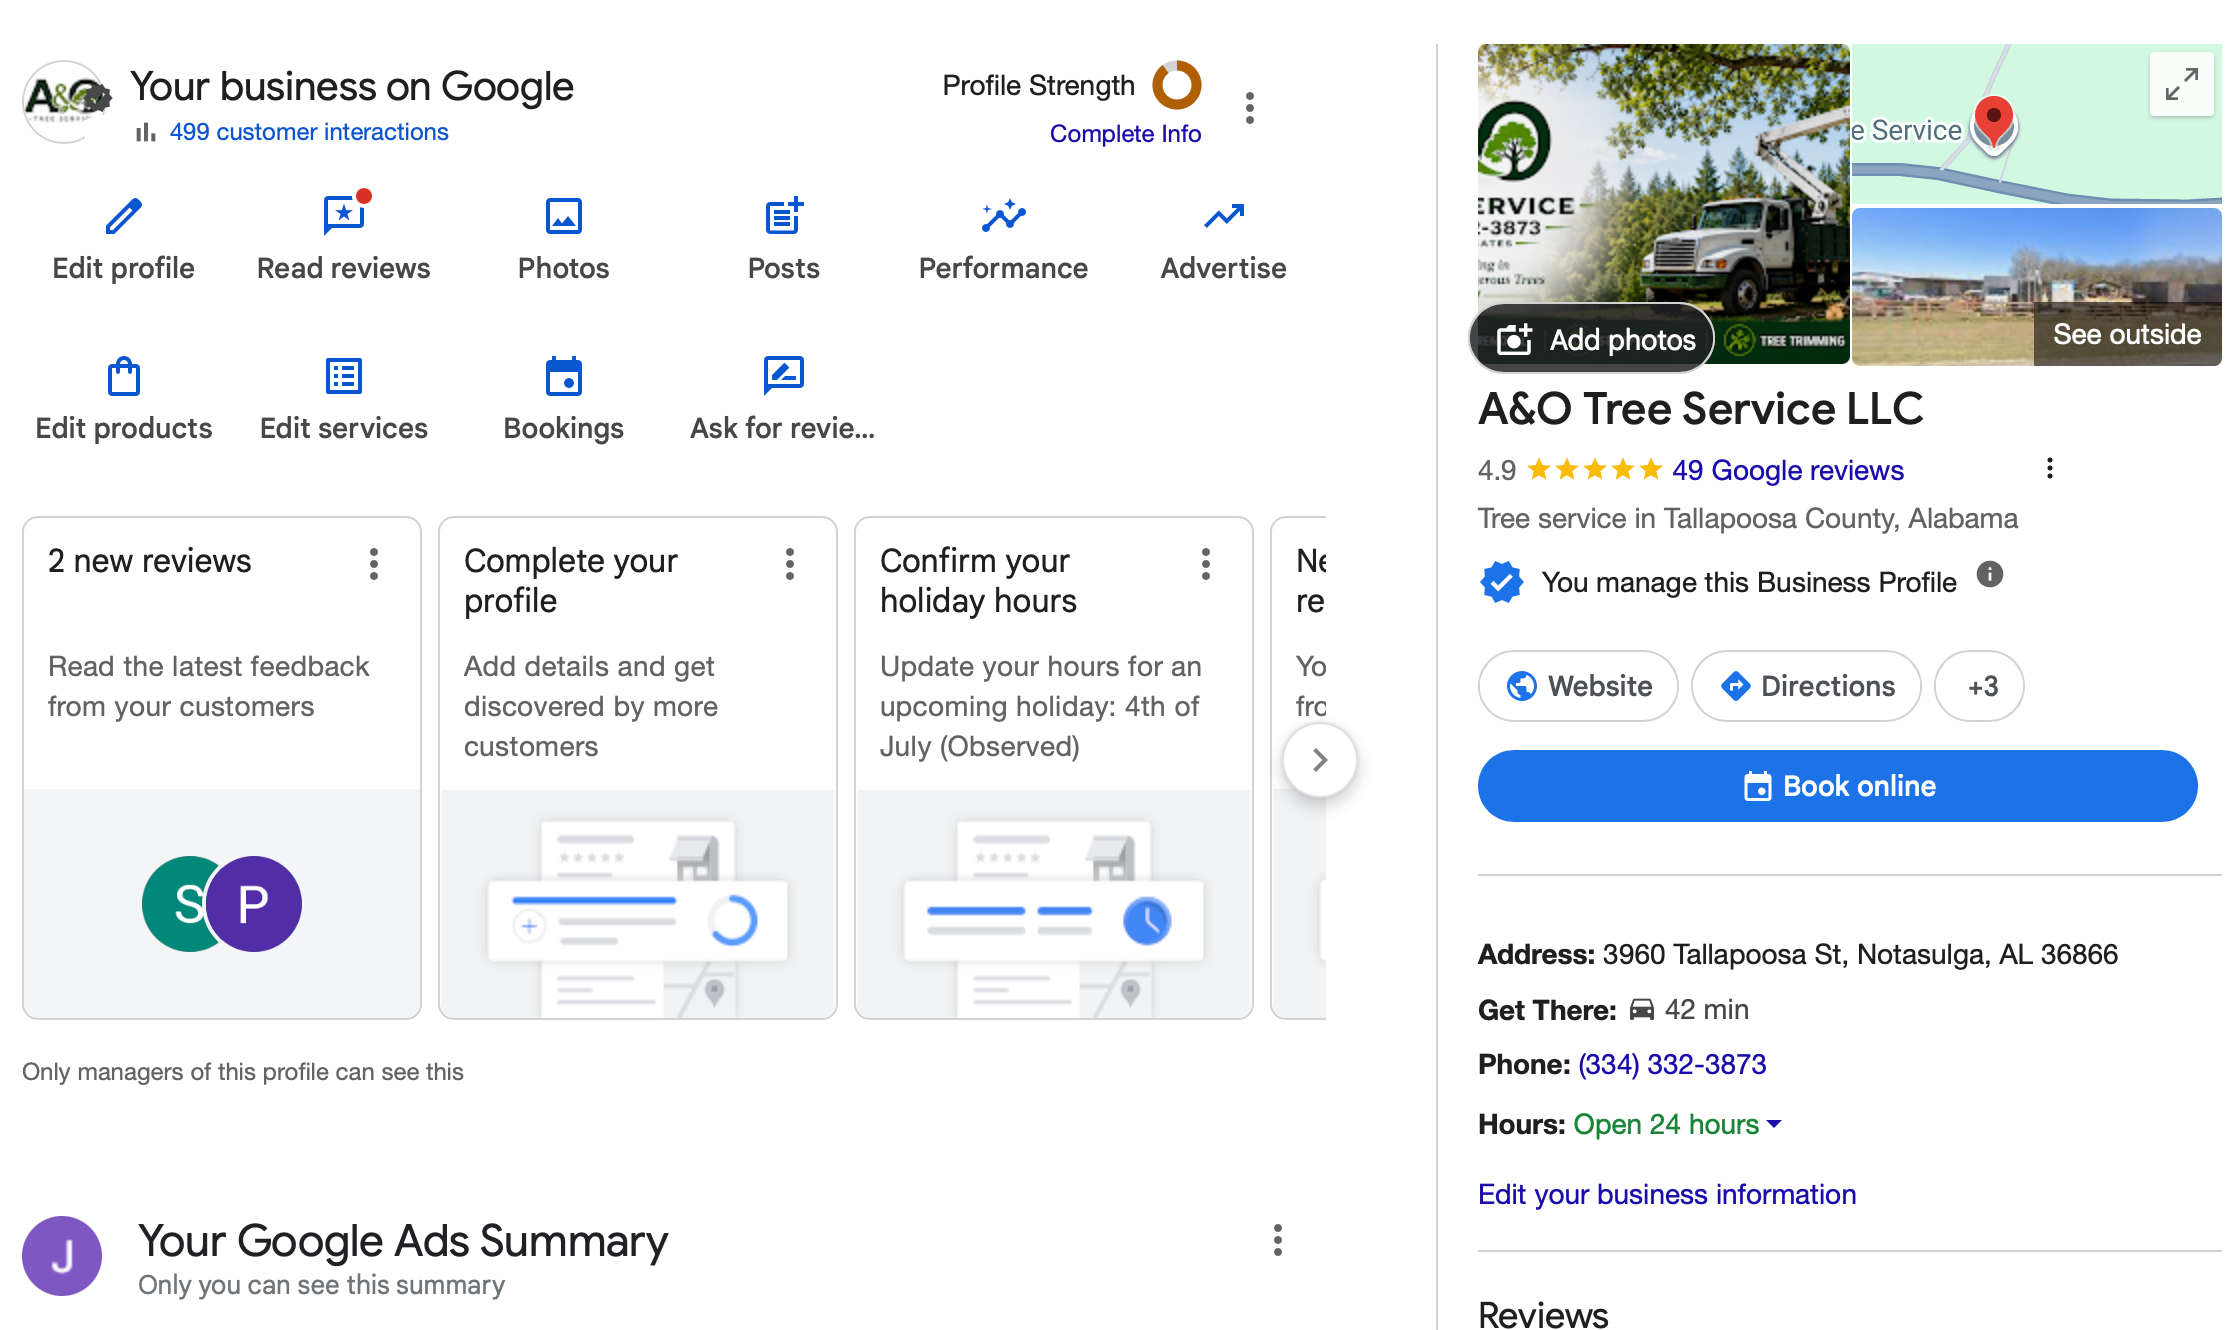This screenshot has width=2238, height=1330.
Task: Expand the map with the fullscreen arrows icon
Action: coord(2181,84)
